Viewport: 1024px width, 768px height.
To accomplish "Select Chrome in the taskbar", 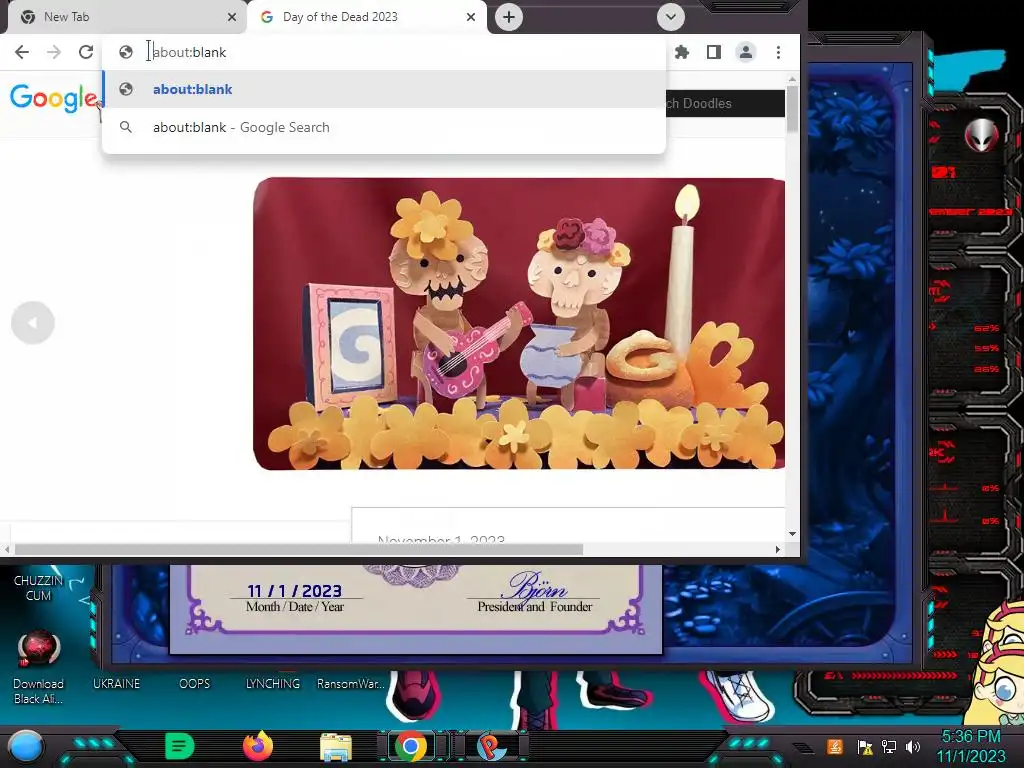I will pos(411,746).
